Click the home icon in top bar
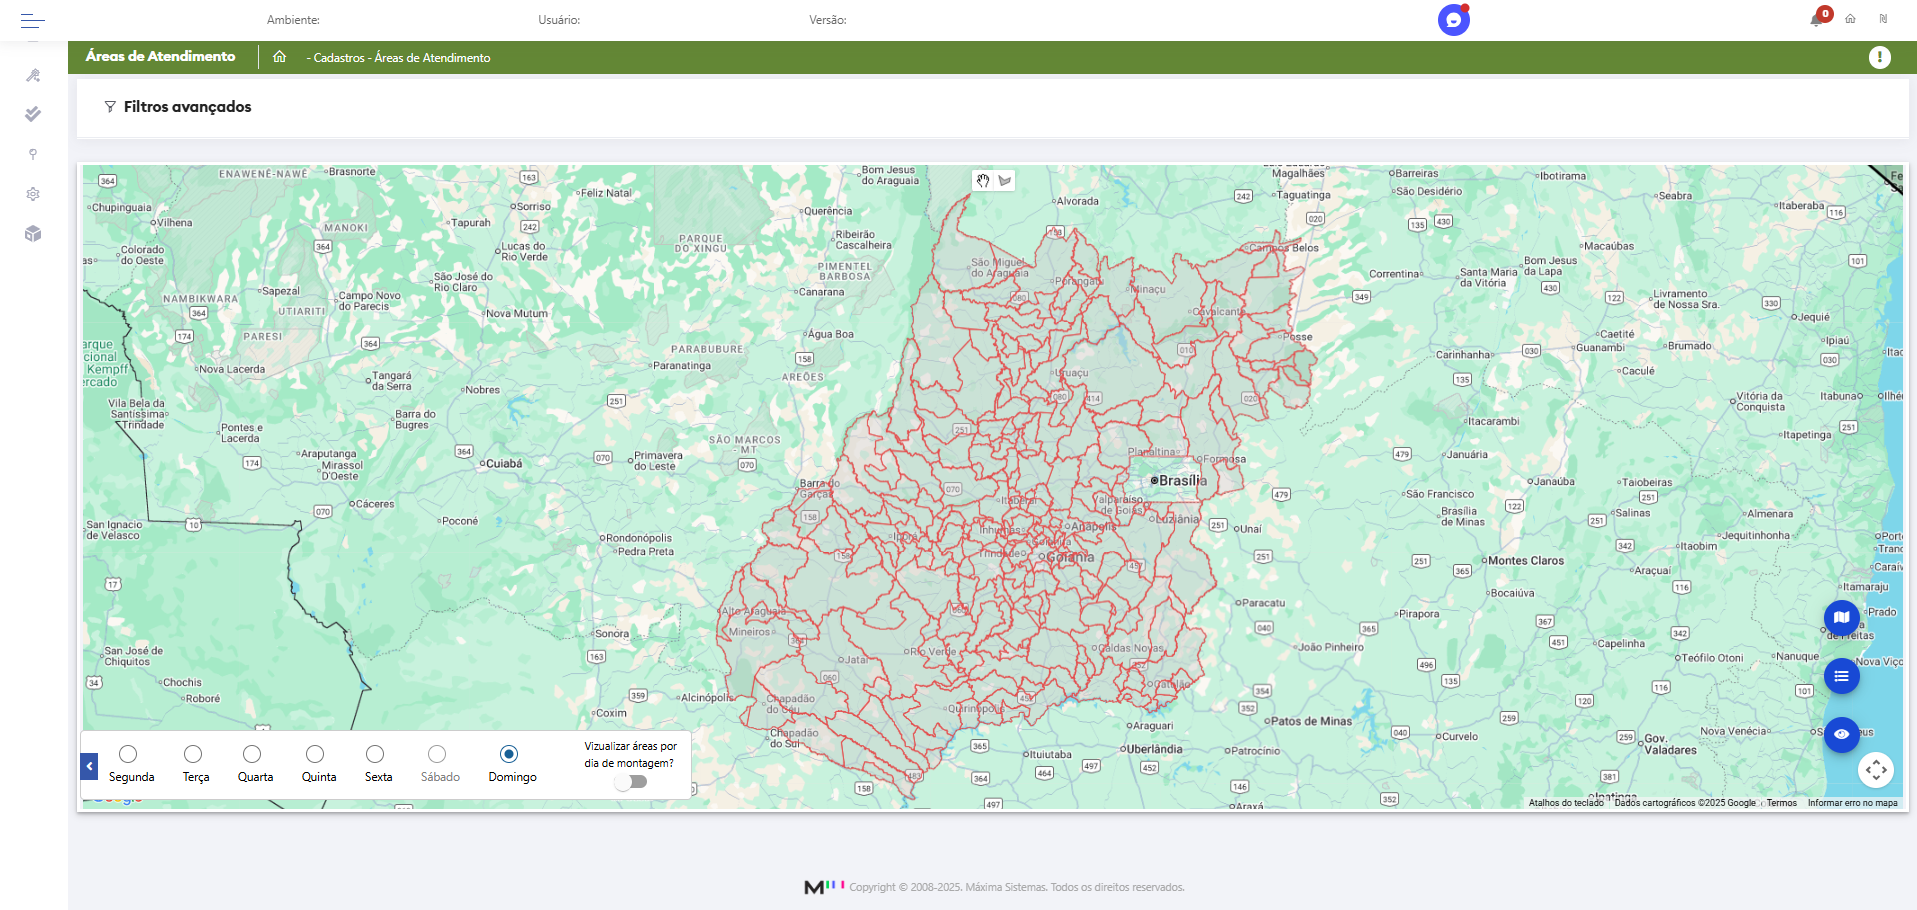This screenshot has height=910, width=1917. [1850, 19]
